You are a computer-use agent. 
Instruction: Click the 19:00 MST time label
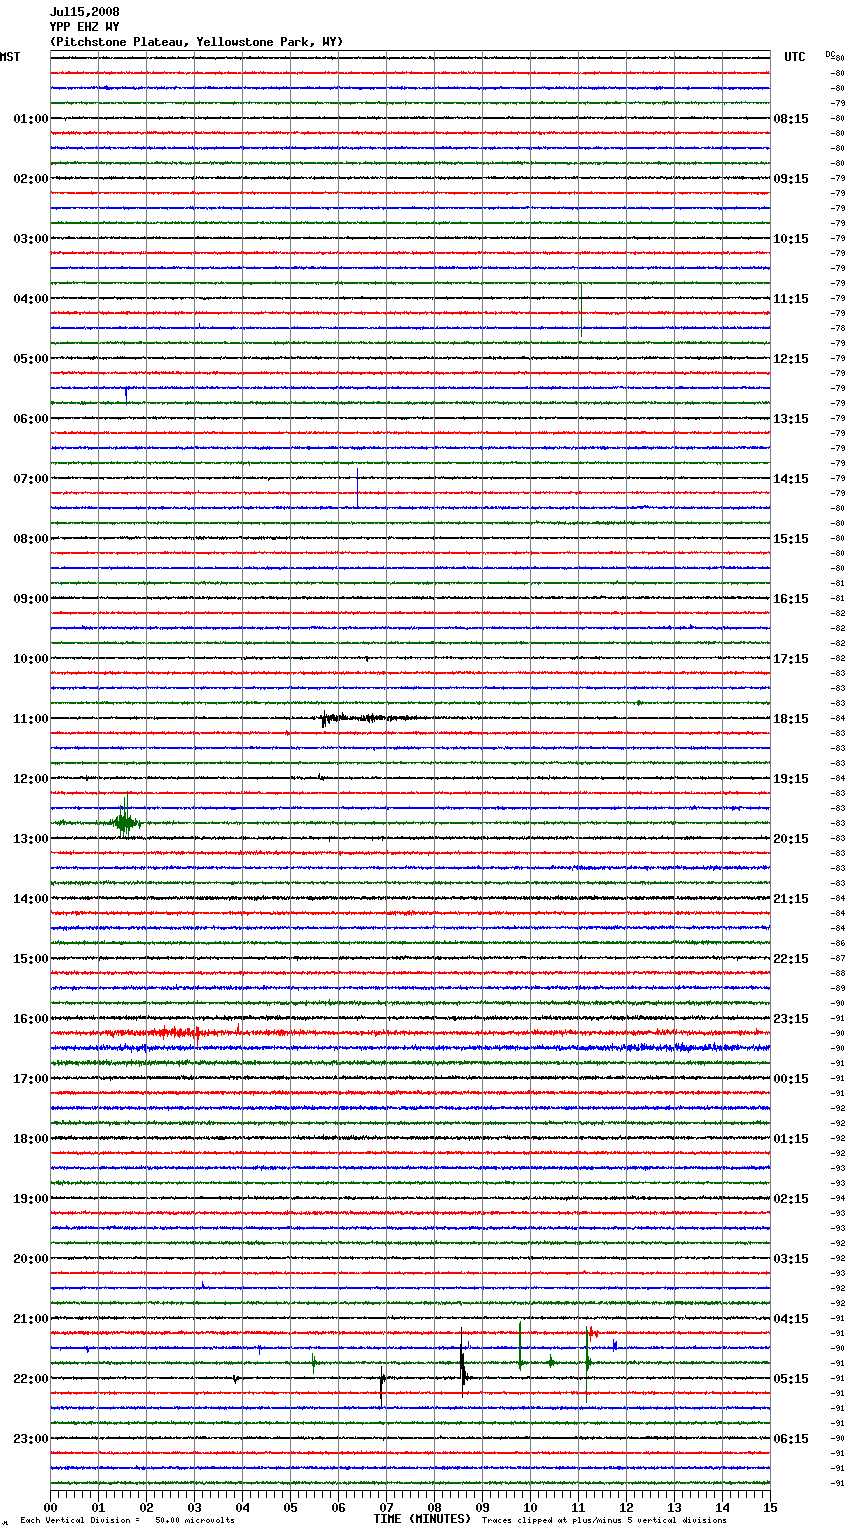31,1199
